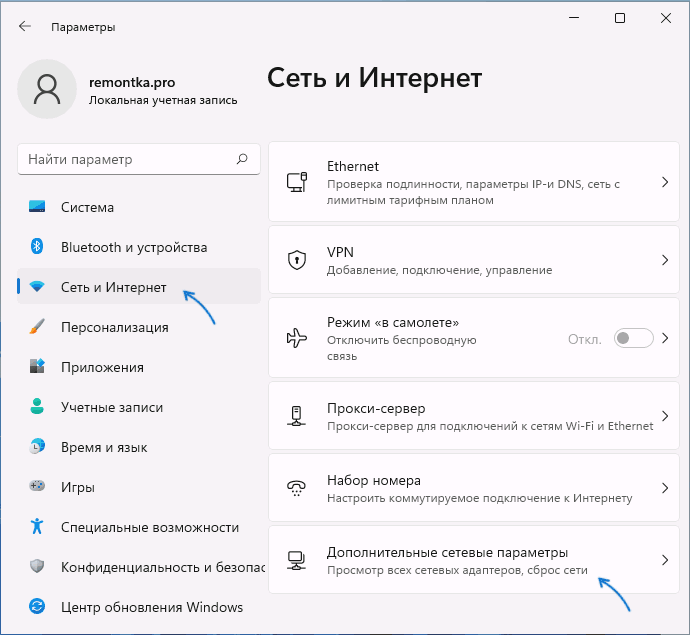Click the Найти параметр search field
This screenshot has height=635, width=690.
point(139,159)
